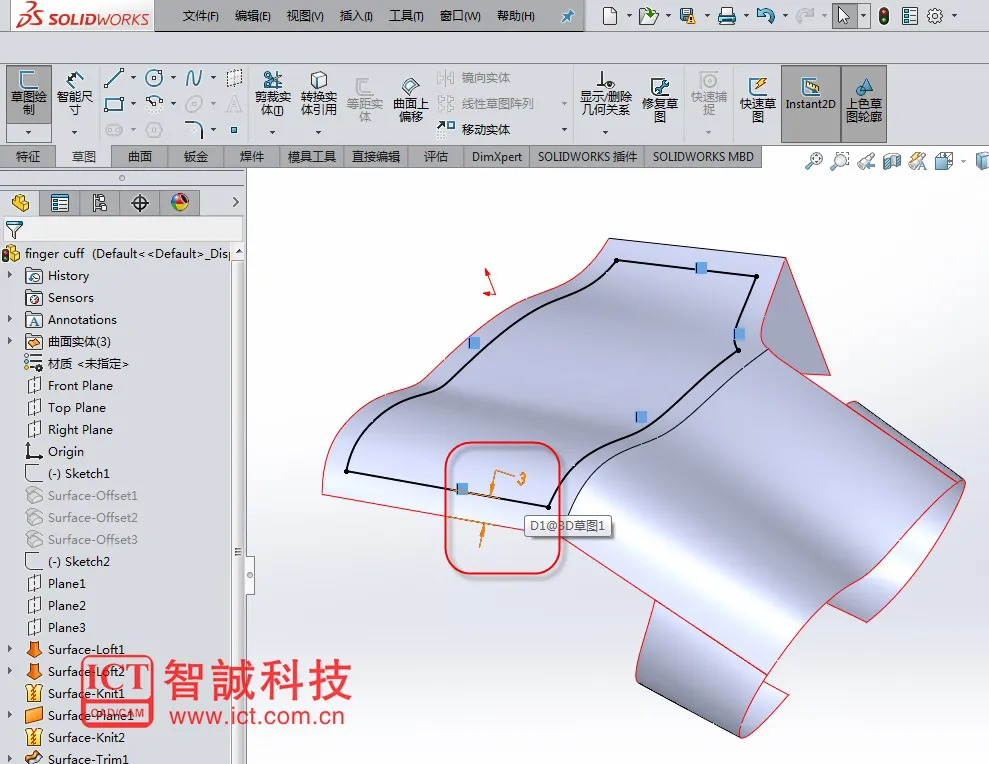Click the Rebuild traffic light icon
Screen dimensions: 989x764
[884, 16]
